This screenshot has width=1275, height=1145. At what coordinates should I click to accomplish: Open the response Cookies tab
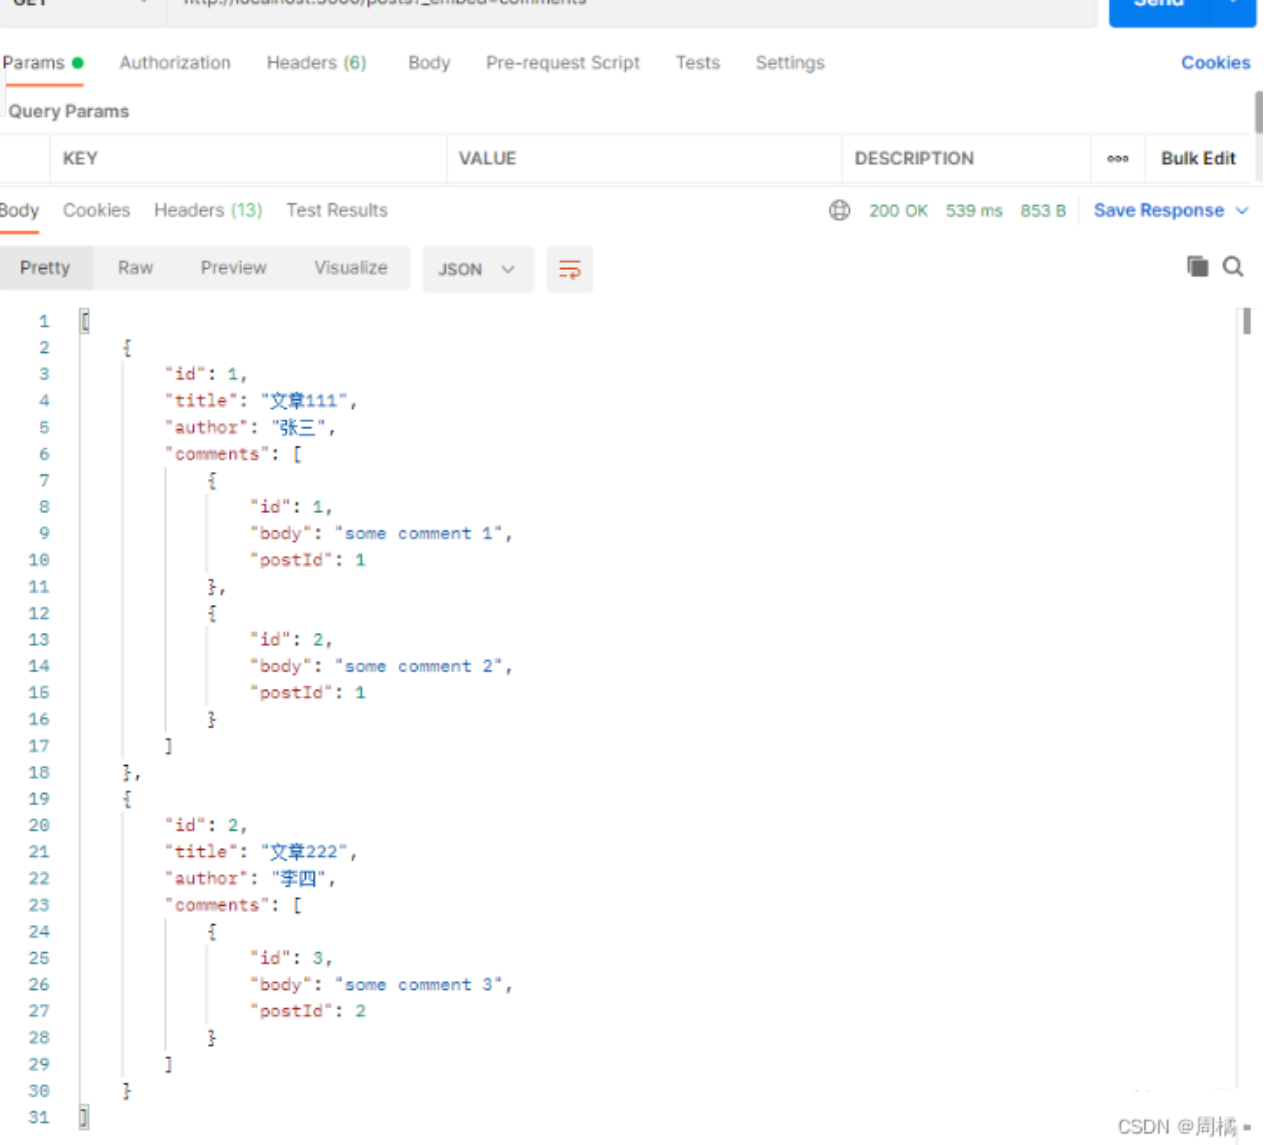[x=96, y=210]
